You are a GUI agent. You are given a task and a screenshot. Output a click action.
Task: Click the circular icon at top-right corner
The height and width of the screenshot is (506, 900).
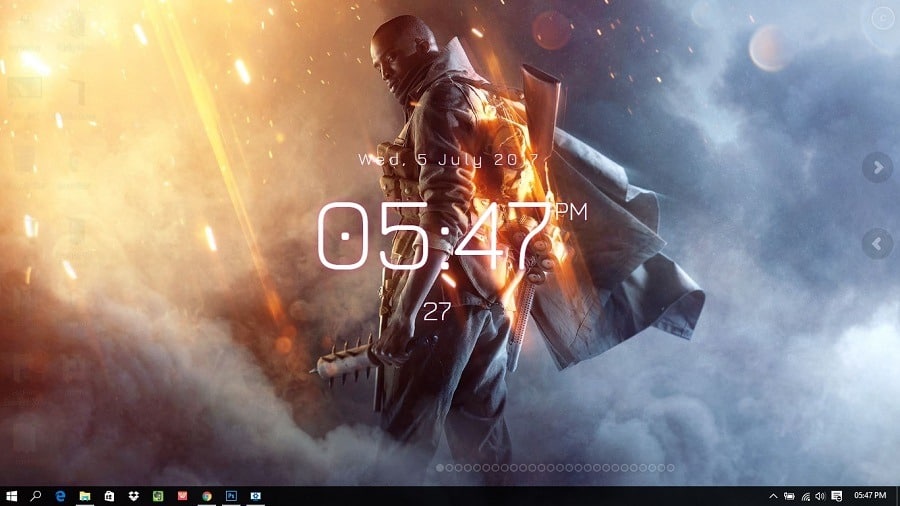click(881, 17)
